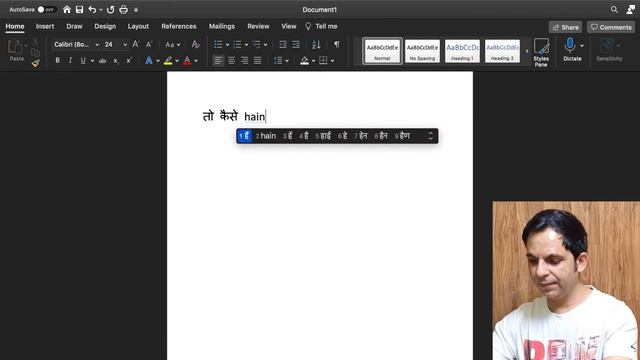Center align text
Screen dimensions: 640x360
(231, 60)
